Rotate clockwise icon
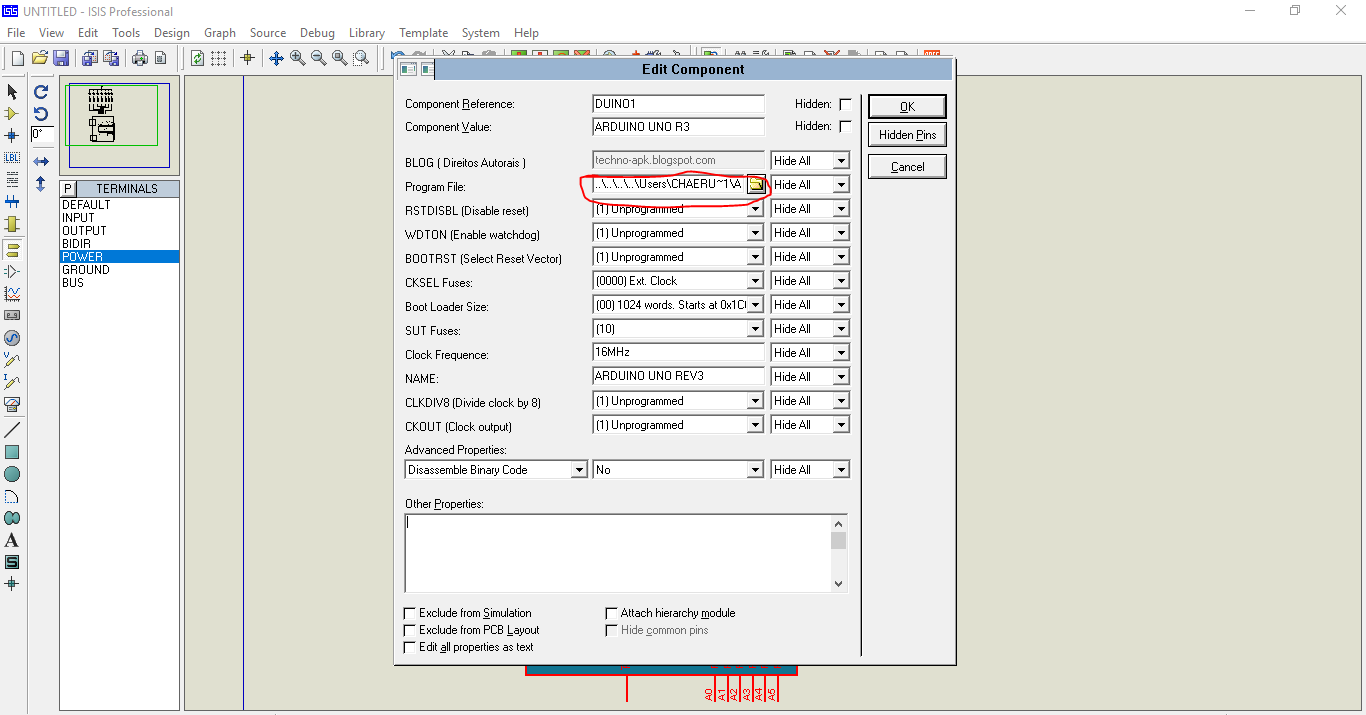 pos(41,91)
